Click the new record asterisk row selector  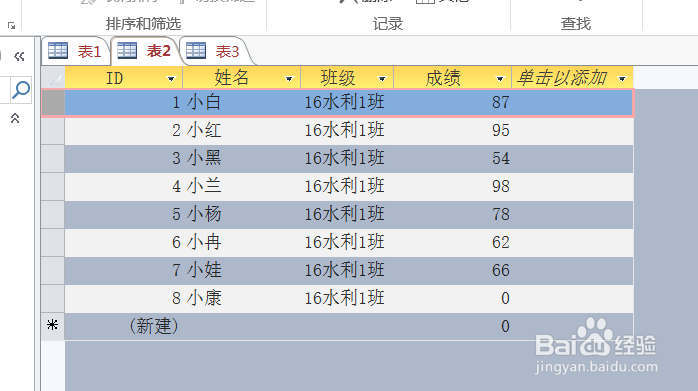tap(53, 326)
